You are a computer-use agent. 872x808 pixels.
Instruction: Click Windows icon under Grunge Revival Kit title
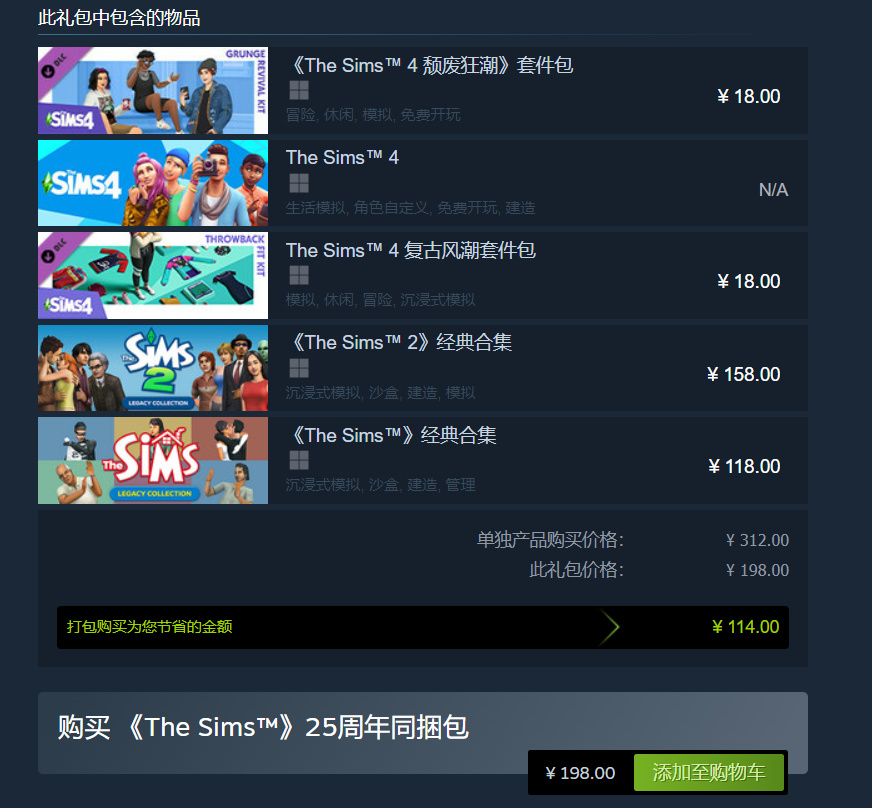[299, 90]
